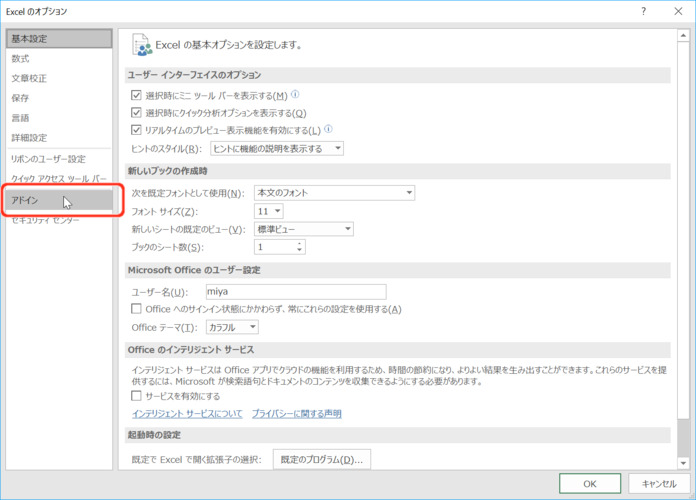Open the ヒントのスタイル dropdown

point(277,148)
